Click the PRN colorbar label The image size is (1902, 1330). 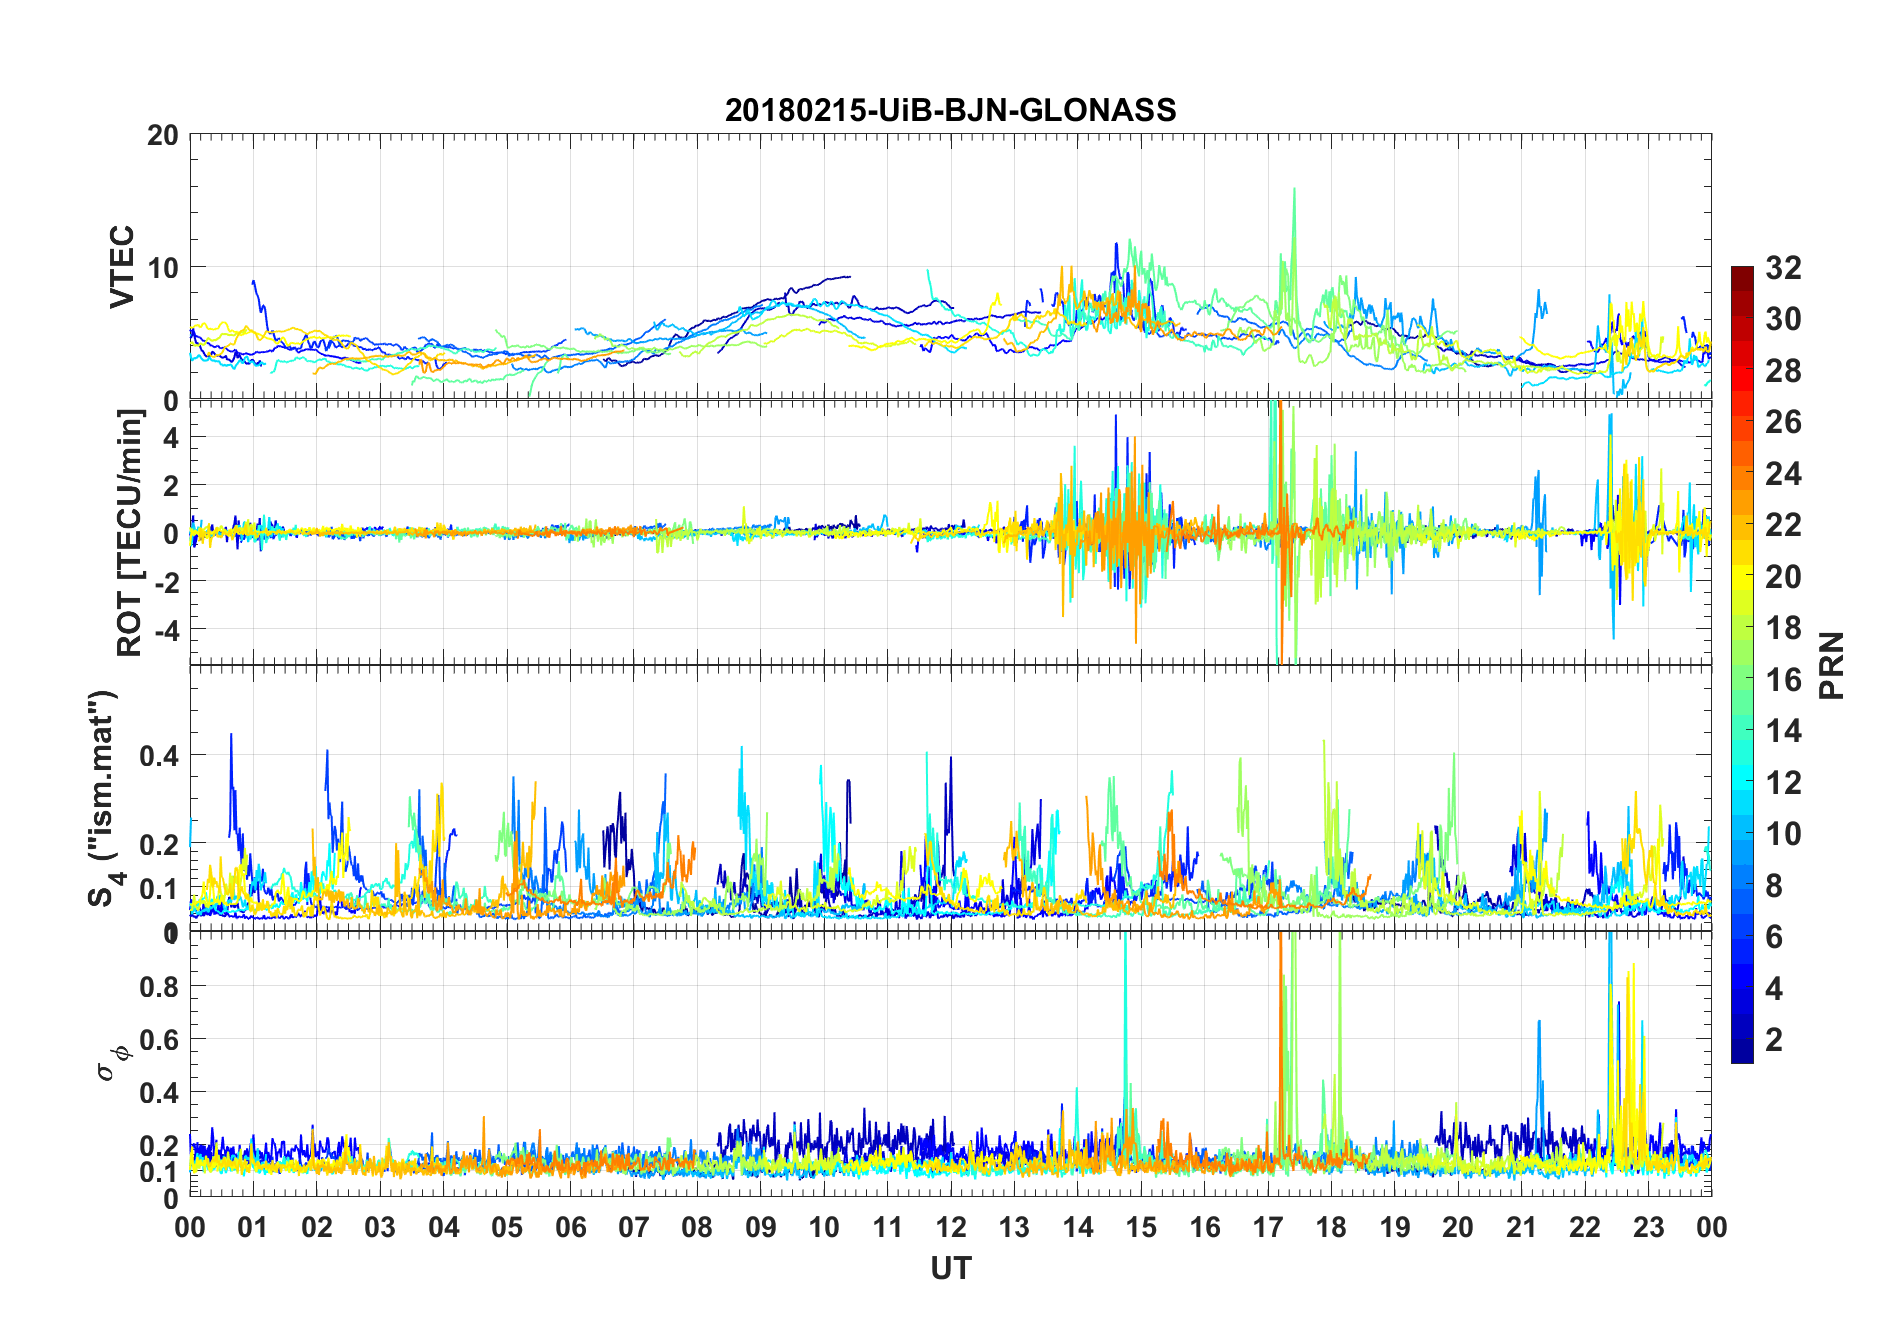(1832, 665)
